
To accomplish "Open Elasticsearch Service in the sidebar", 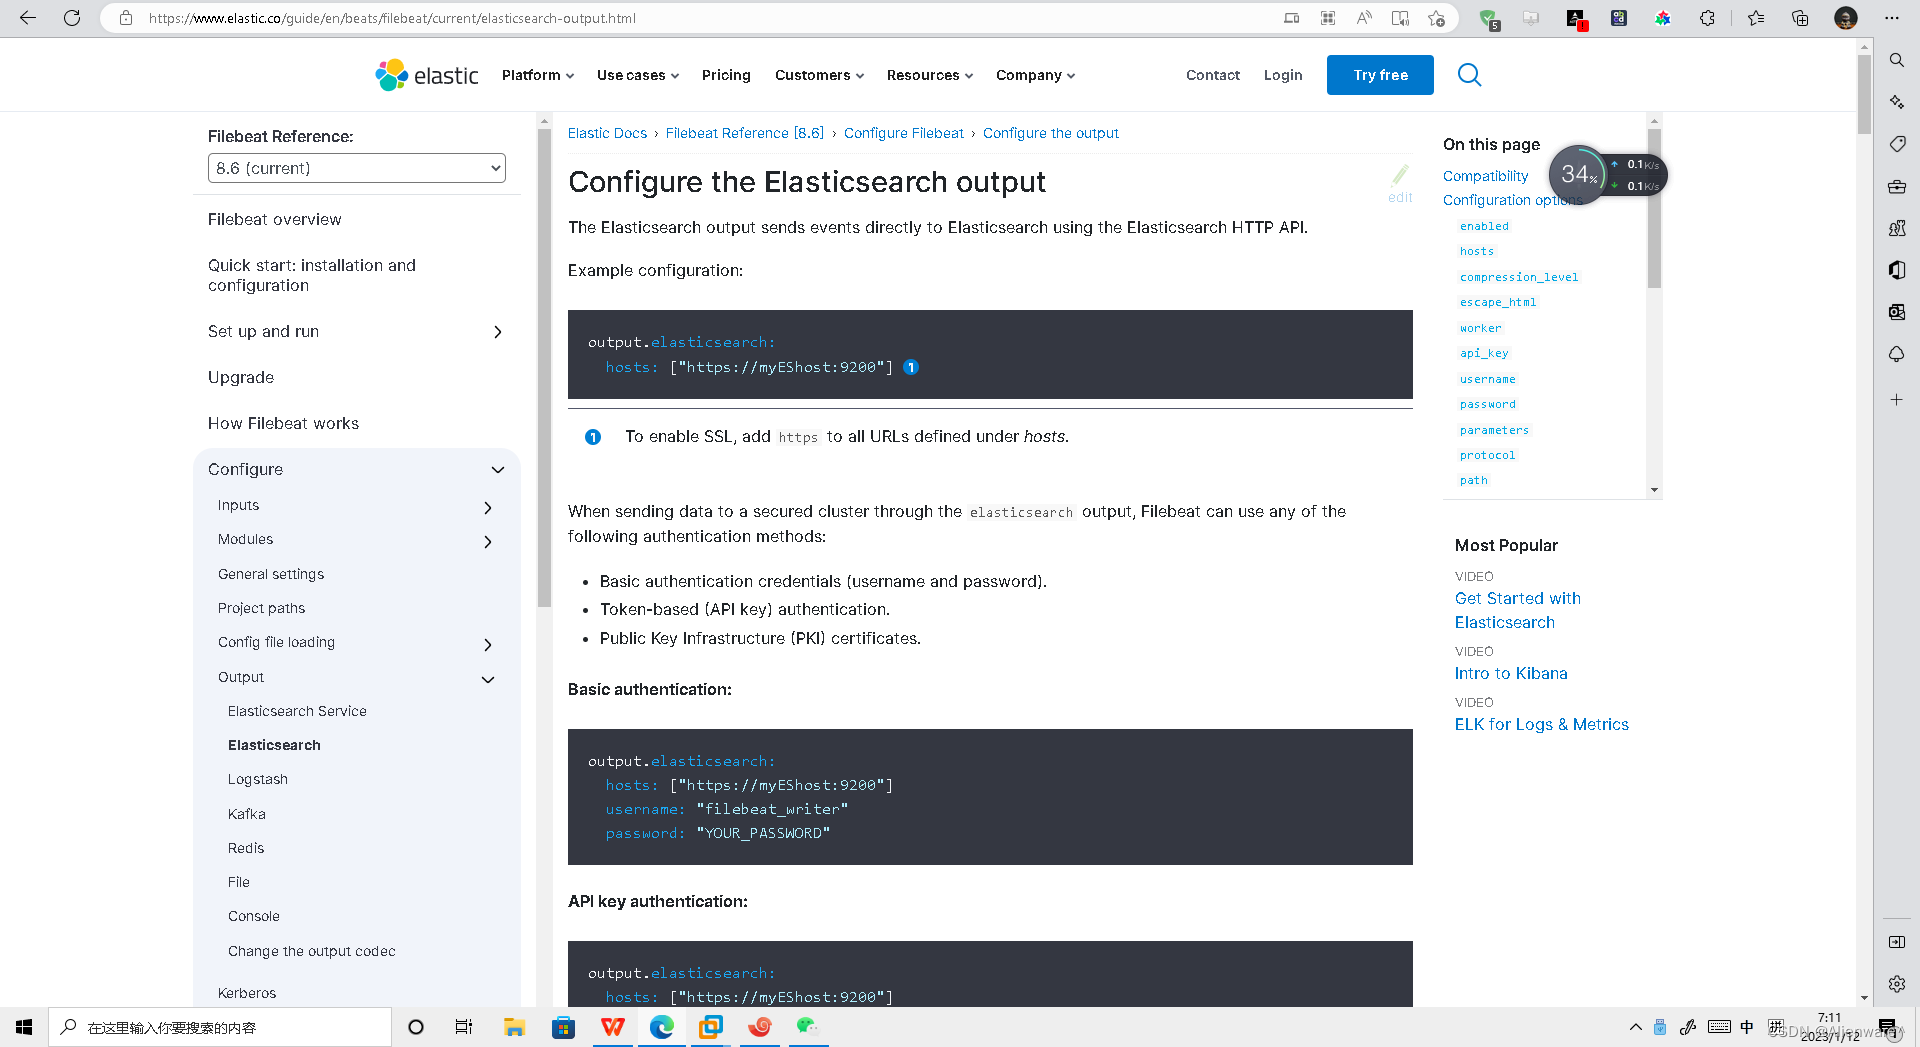I will (297, 711).
